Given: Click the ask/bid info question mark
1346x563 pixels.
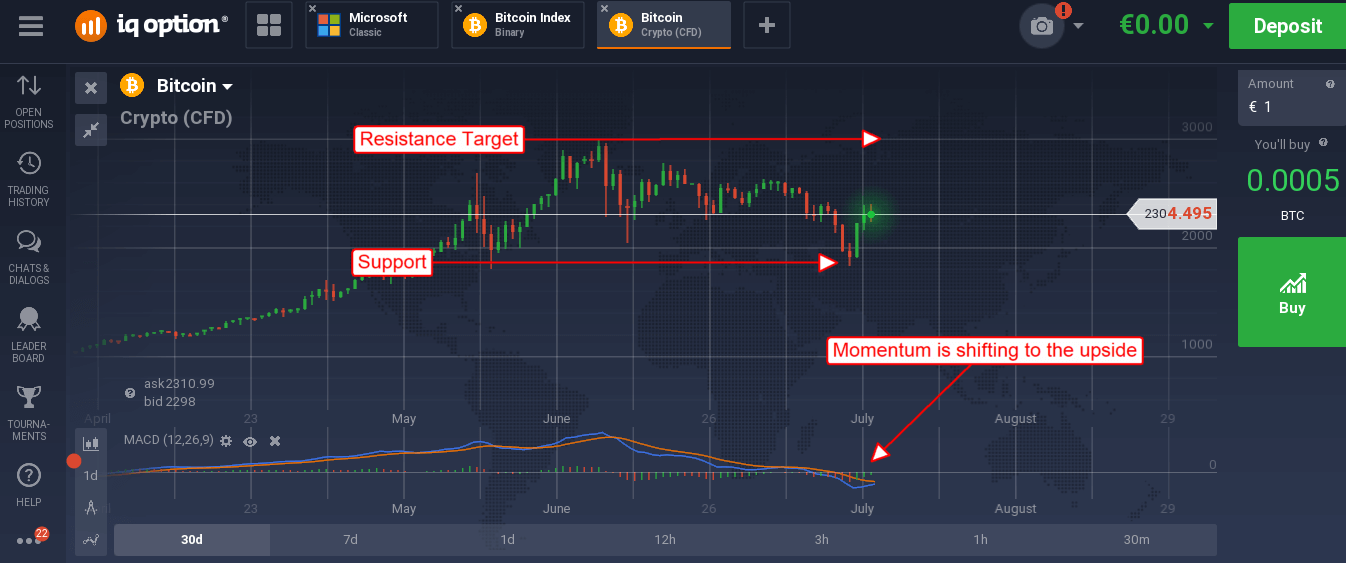Looking at the screenshot, I should [130, 393].
